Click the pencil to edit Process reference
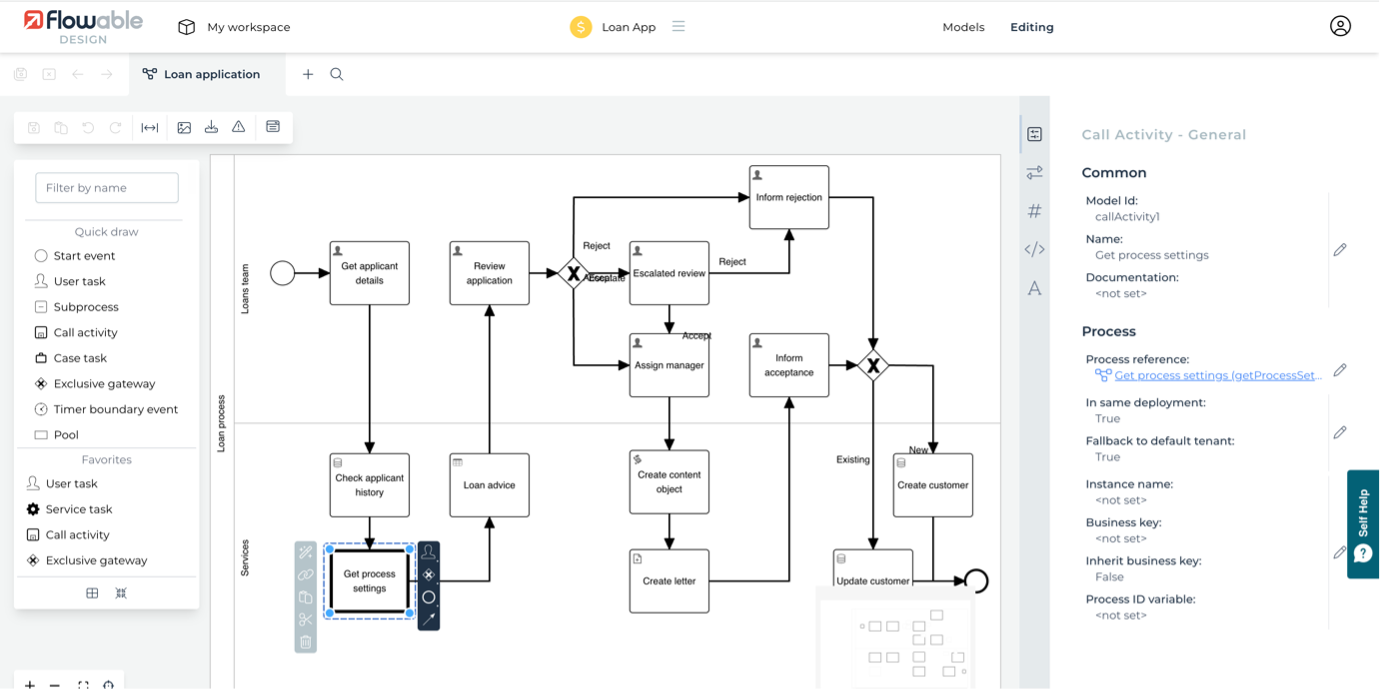 click(x=1340, y=370)
